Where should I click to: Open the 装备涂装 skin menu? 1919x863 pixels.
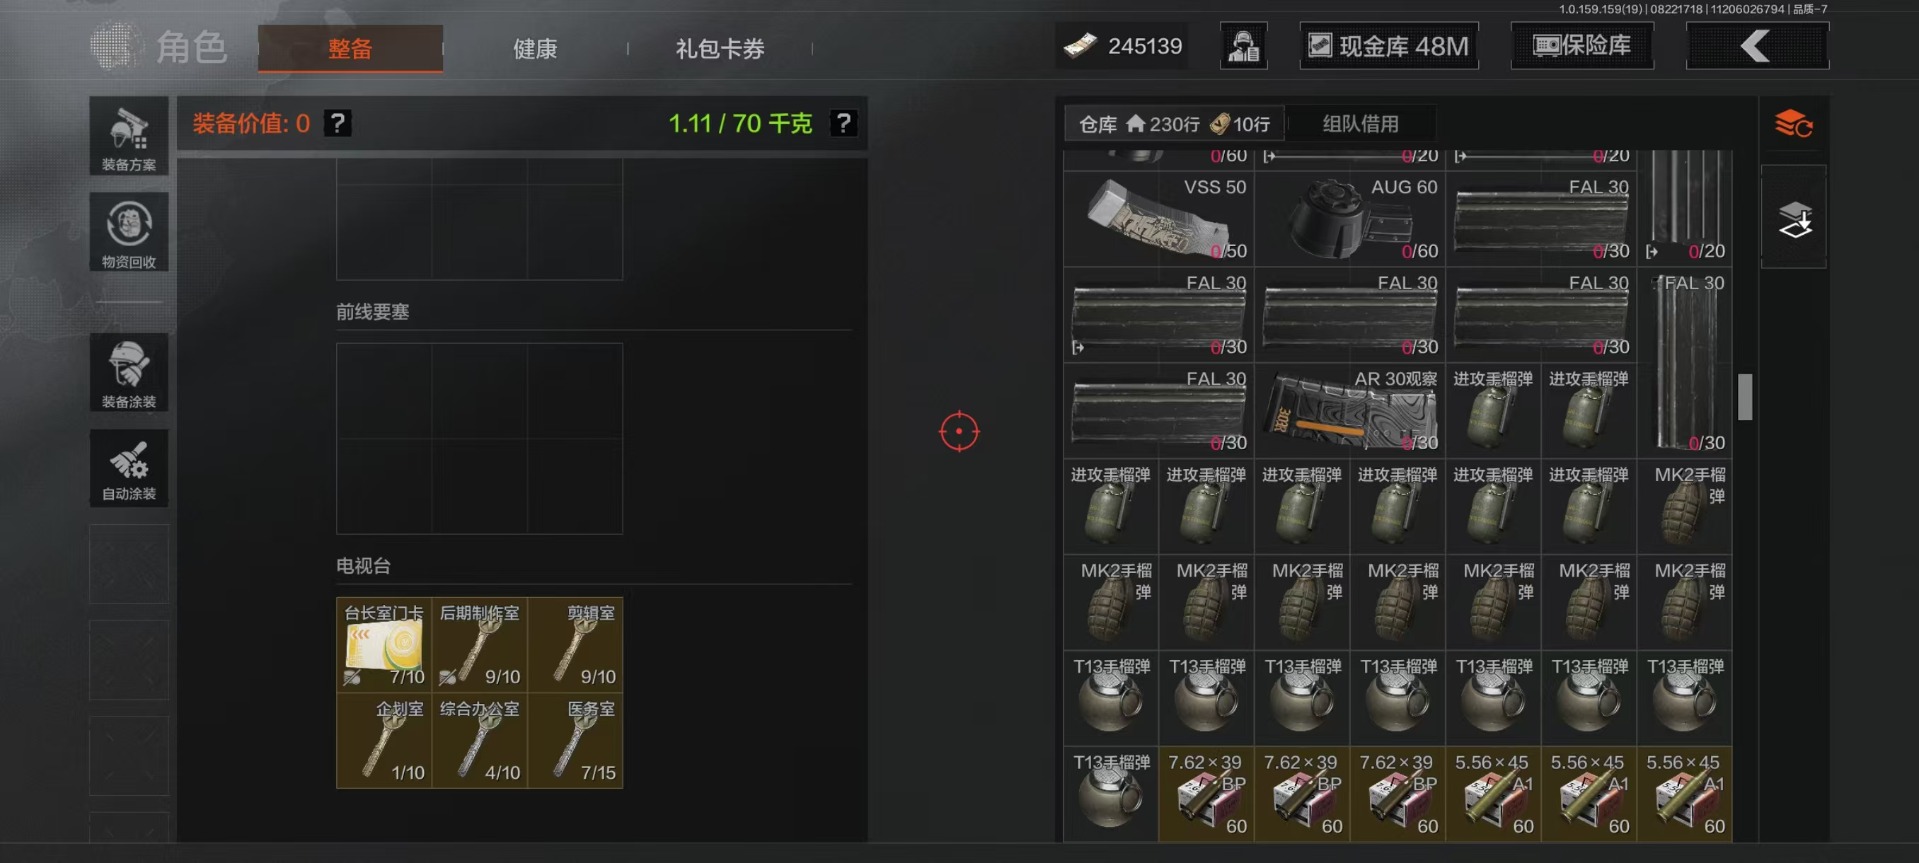(129, 372)
